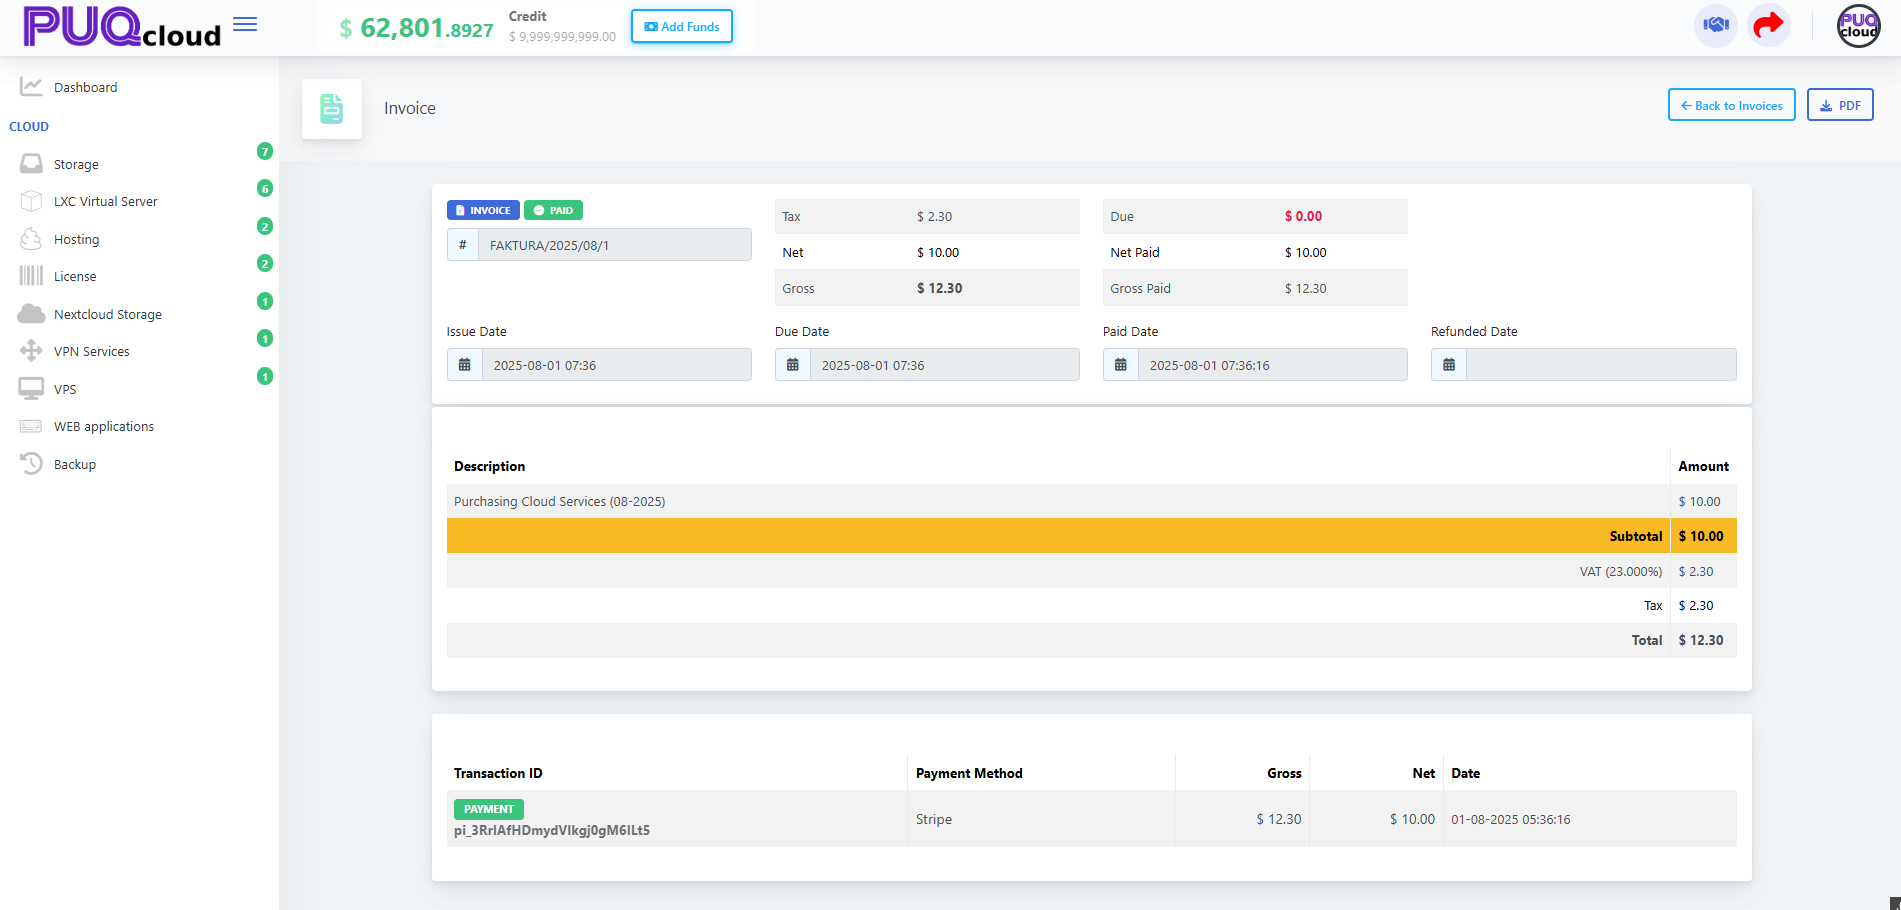Click 'Purchasing Cloud Services (08-2025)' description
The width and height of the screenshot is (1901, 910).
tap(559, 501)
